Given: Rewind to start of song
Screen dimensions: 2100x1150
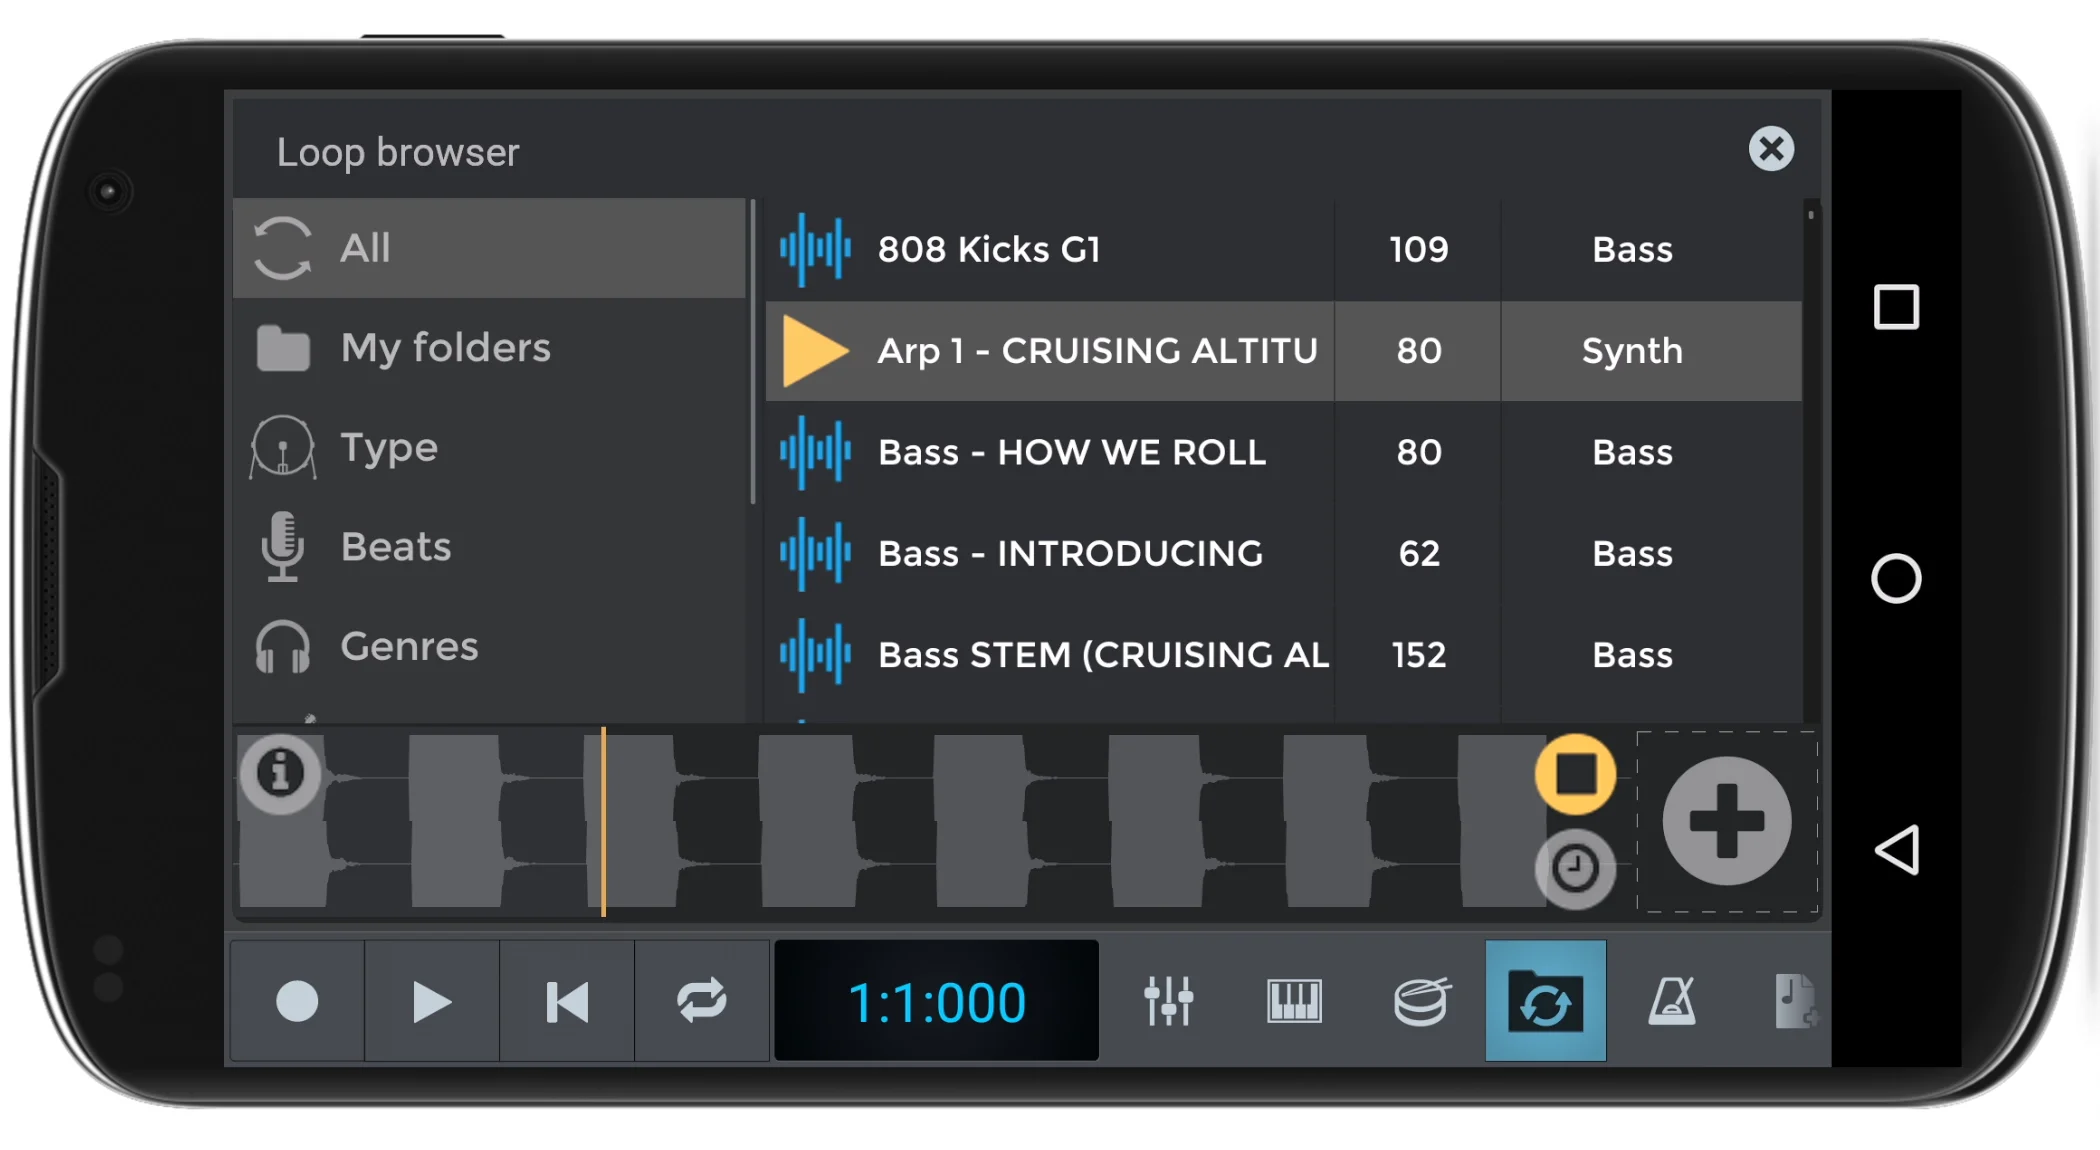Looking at the screenshot, I should click(x=567, y=1001).
